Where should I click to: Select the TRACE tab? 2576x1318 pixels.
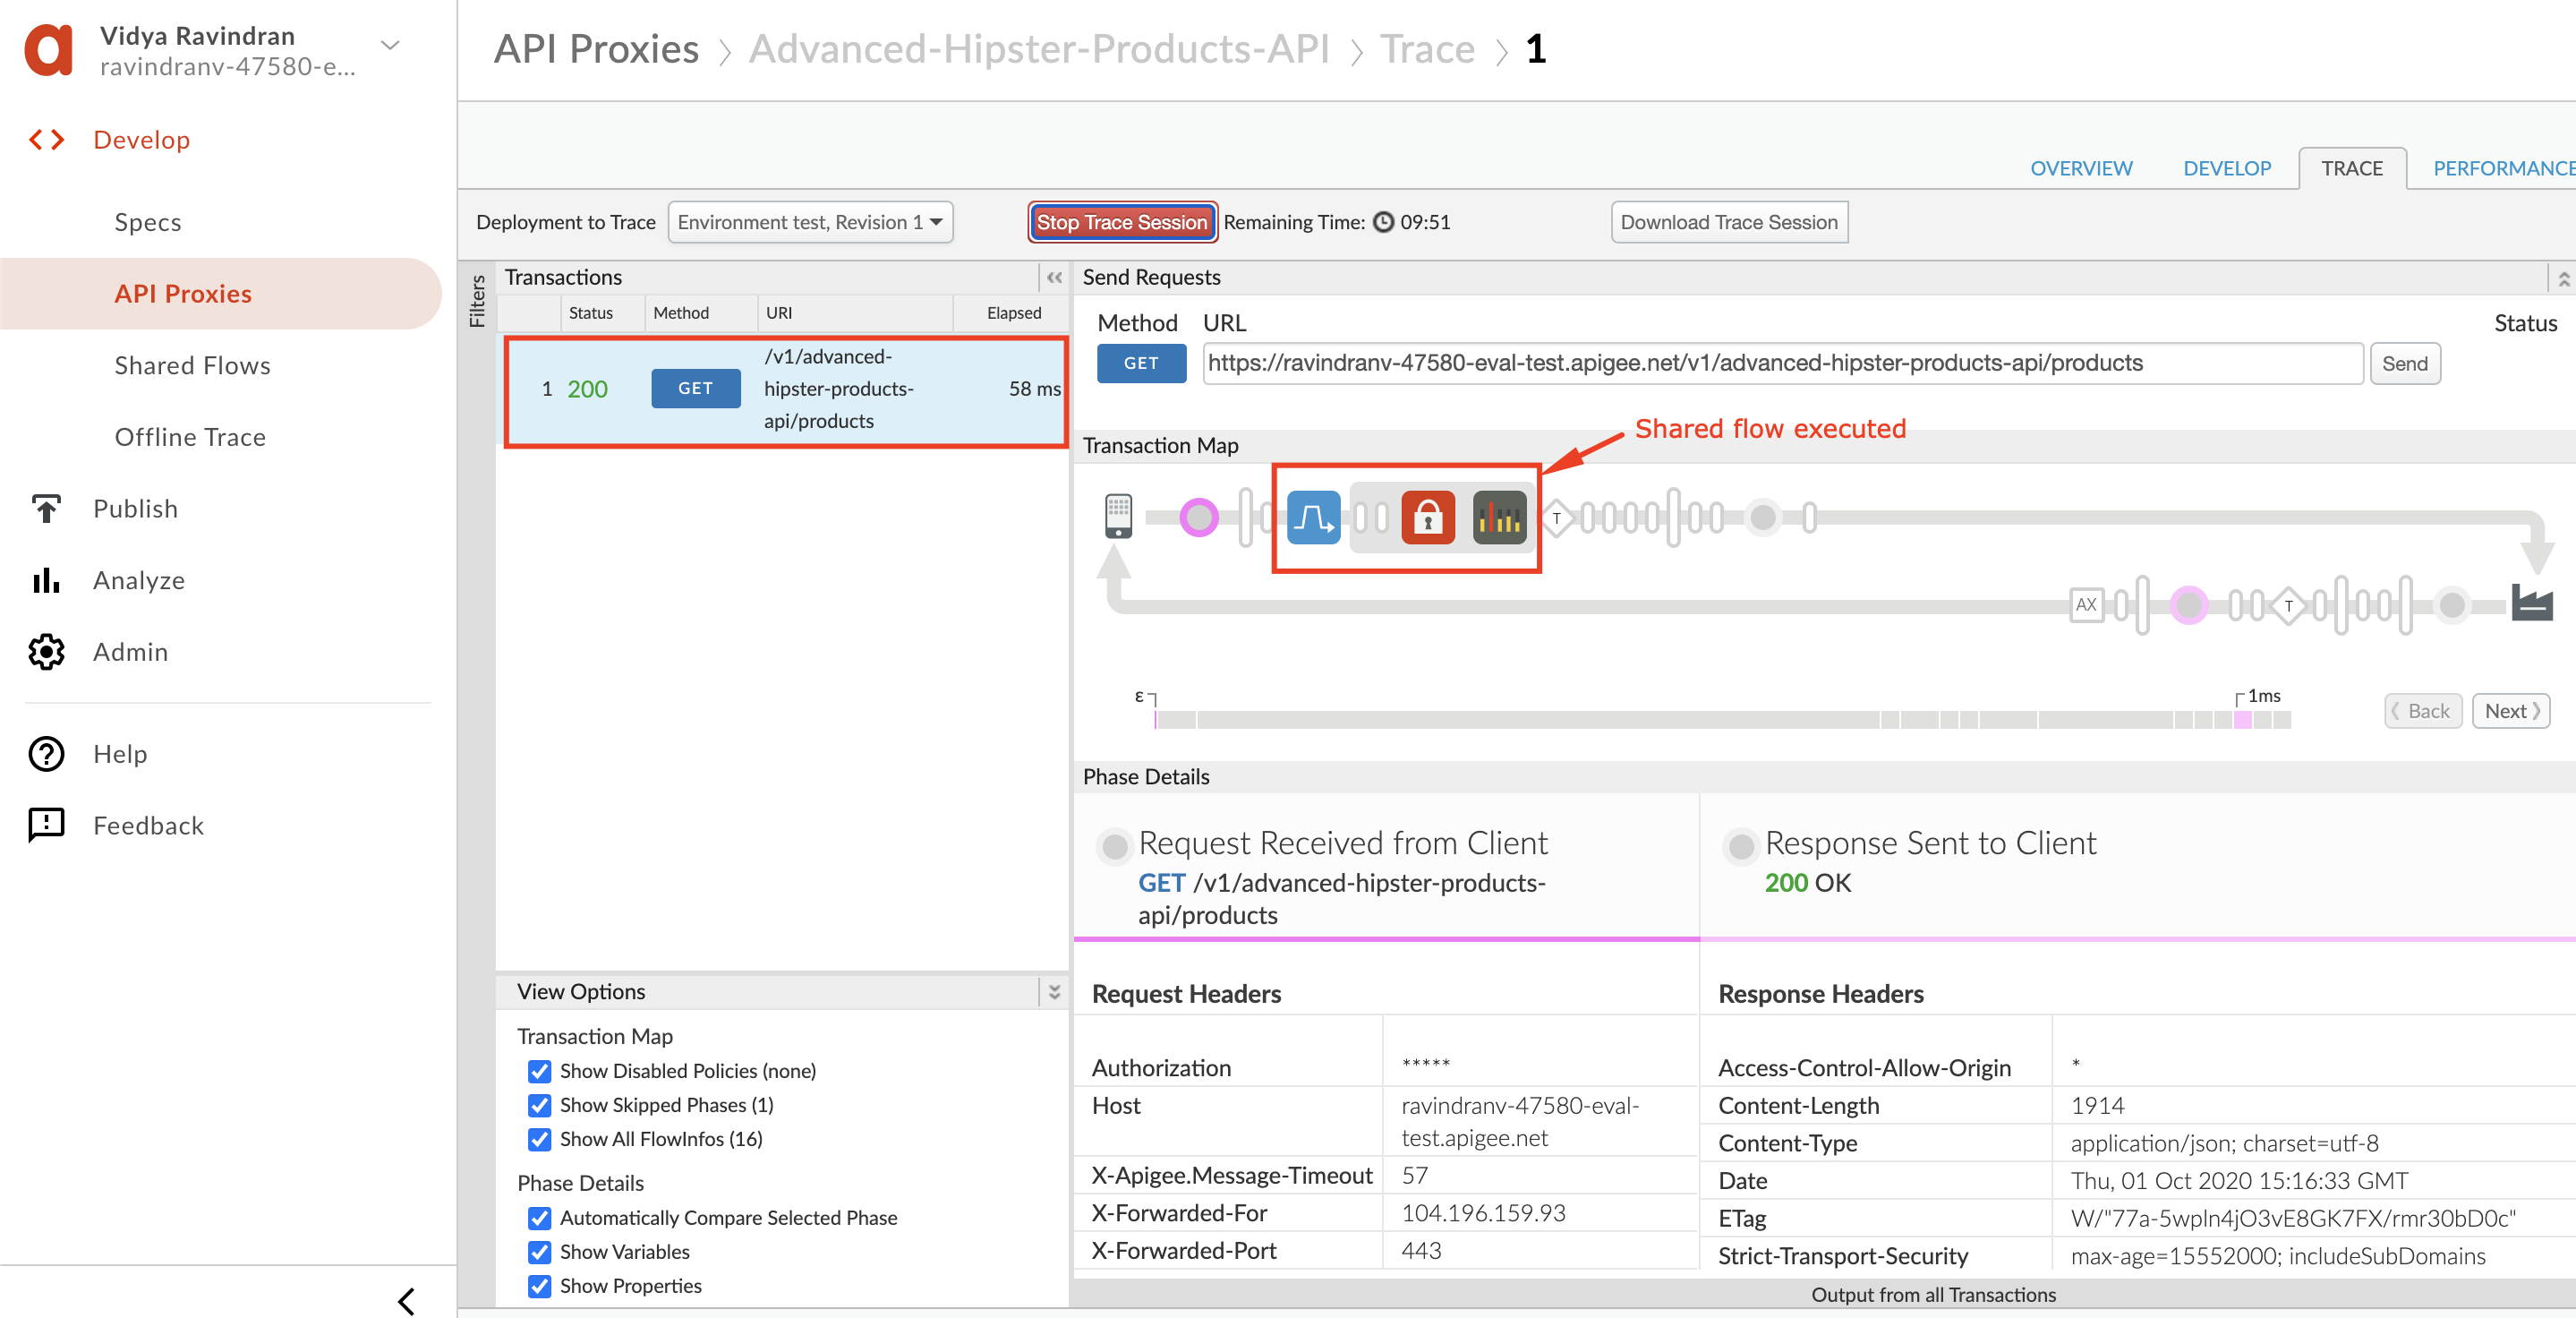2352,168
